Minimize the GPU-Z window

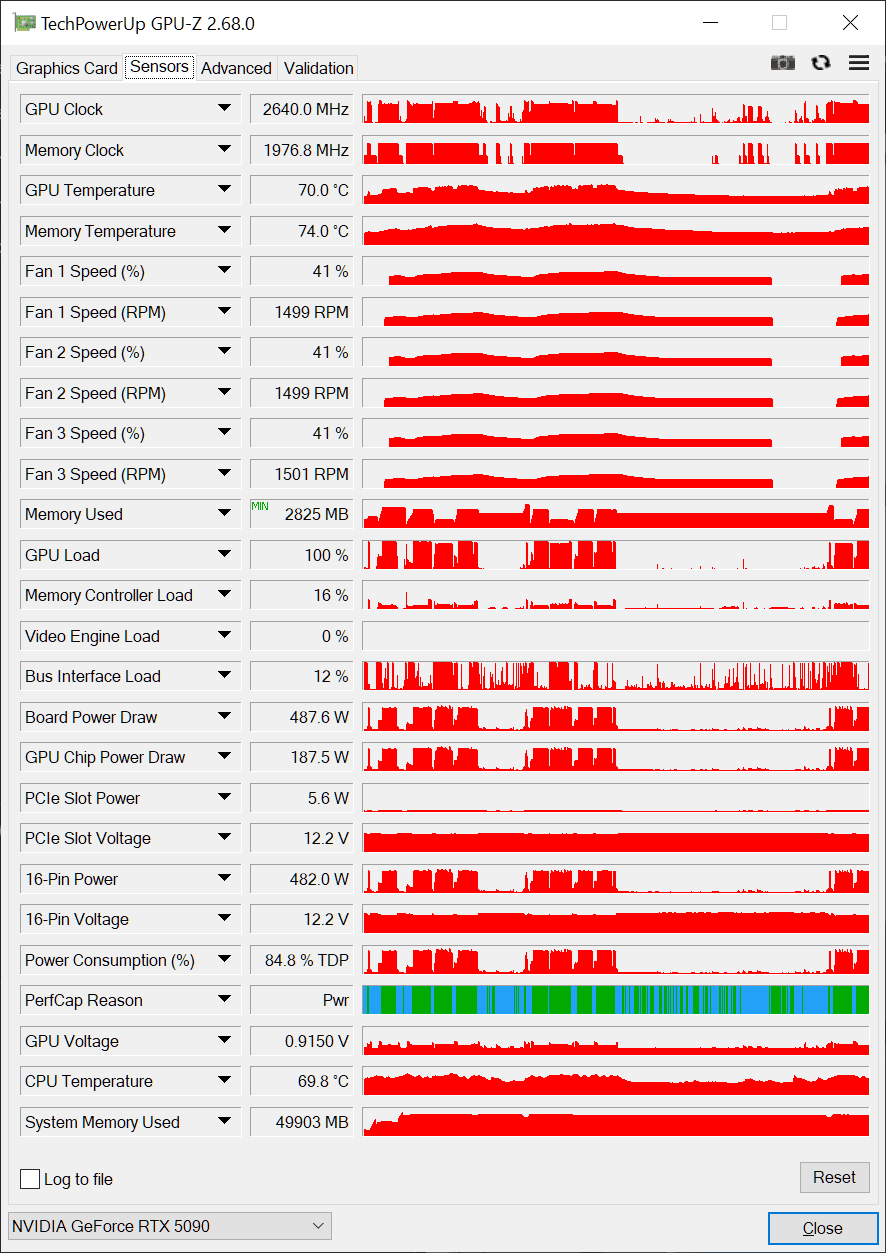coord(710,22)
